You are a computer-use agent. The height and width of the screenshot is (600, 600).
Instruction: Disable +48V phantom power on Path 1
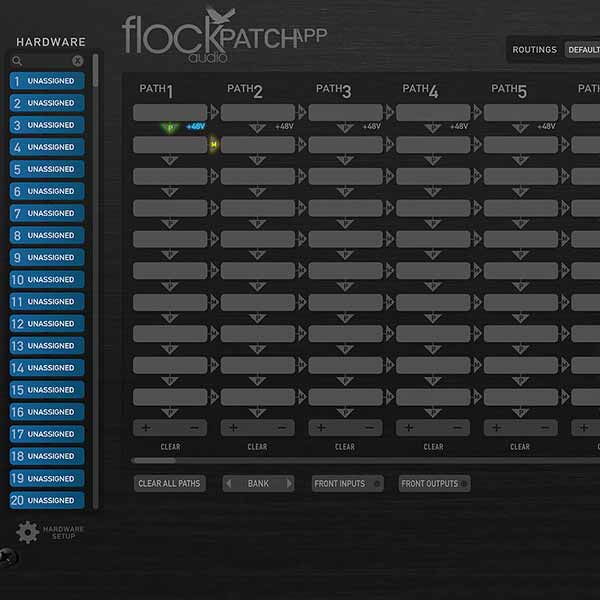(x=196, y=126)
